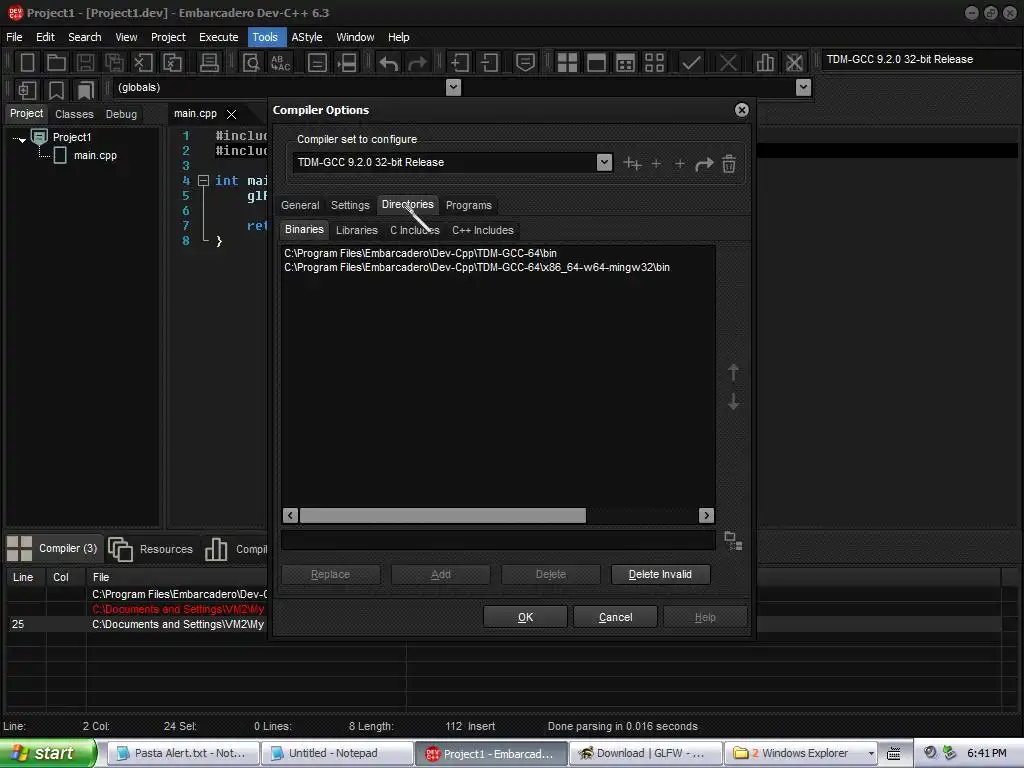Open the Tools menu
The image size is (1024, 768).
(265, 37)
